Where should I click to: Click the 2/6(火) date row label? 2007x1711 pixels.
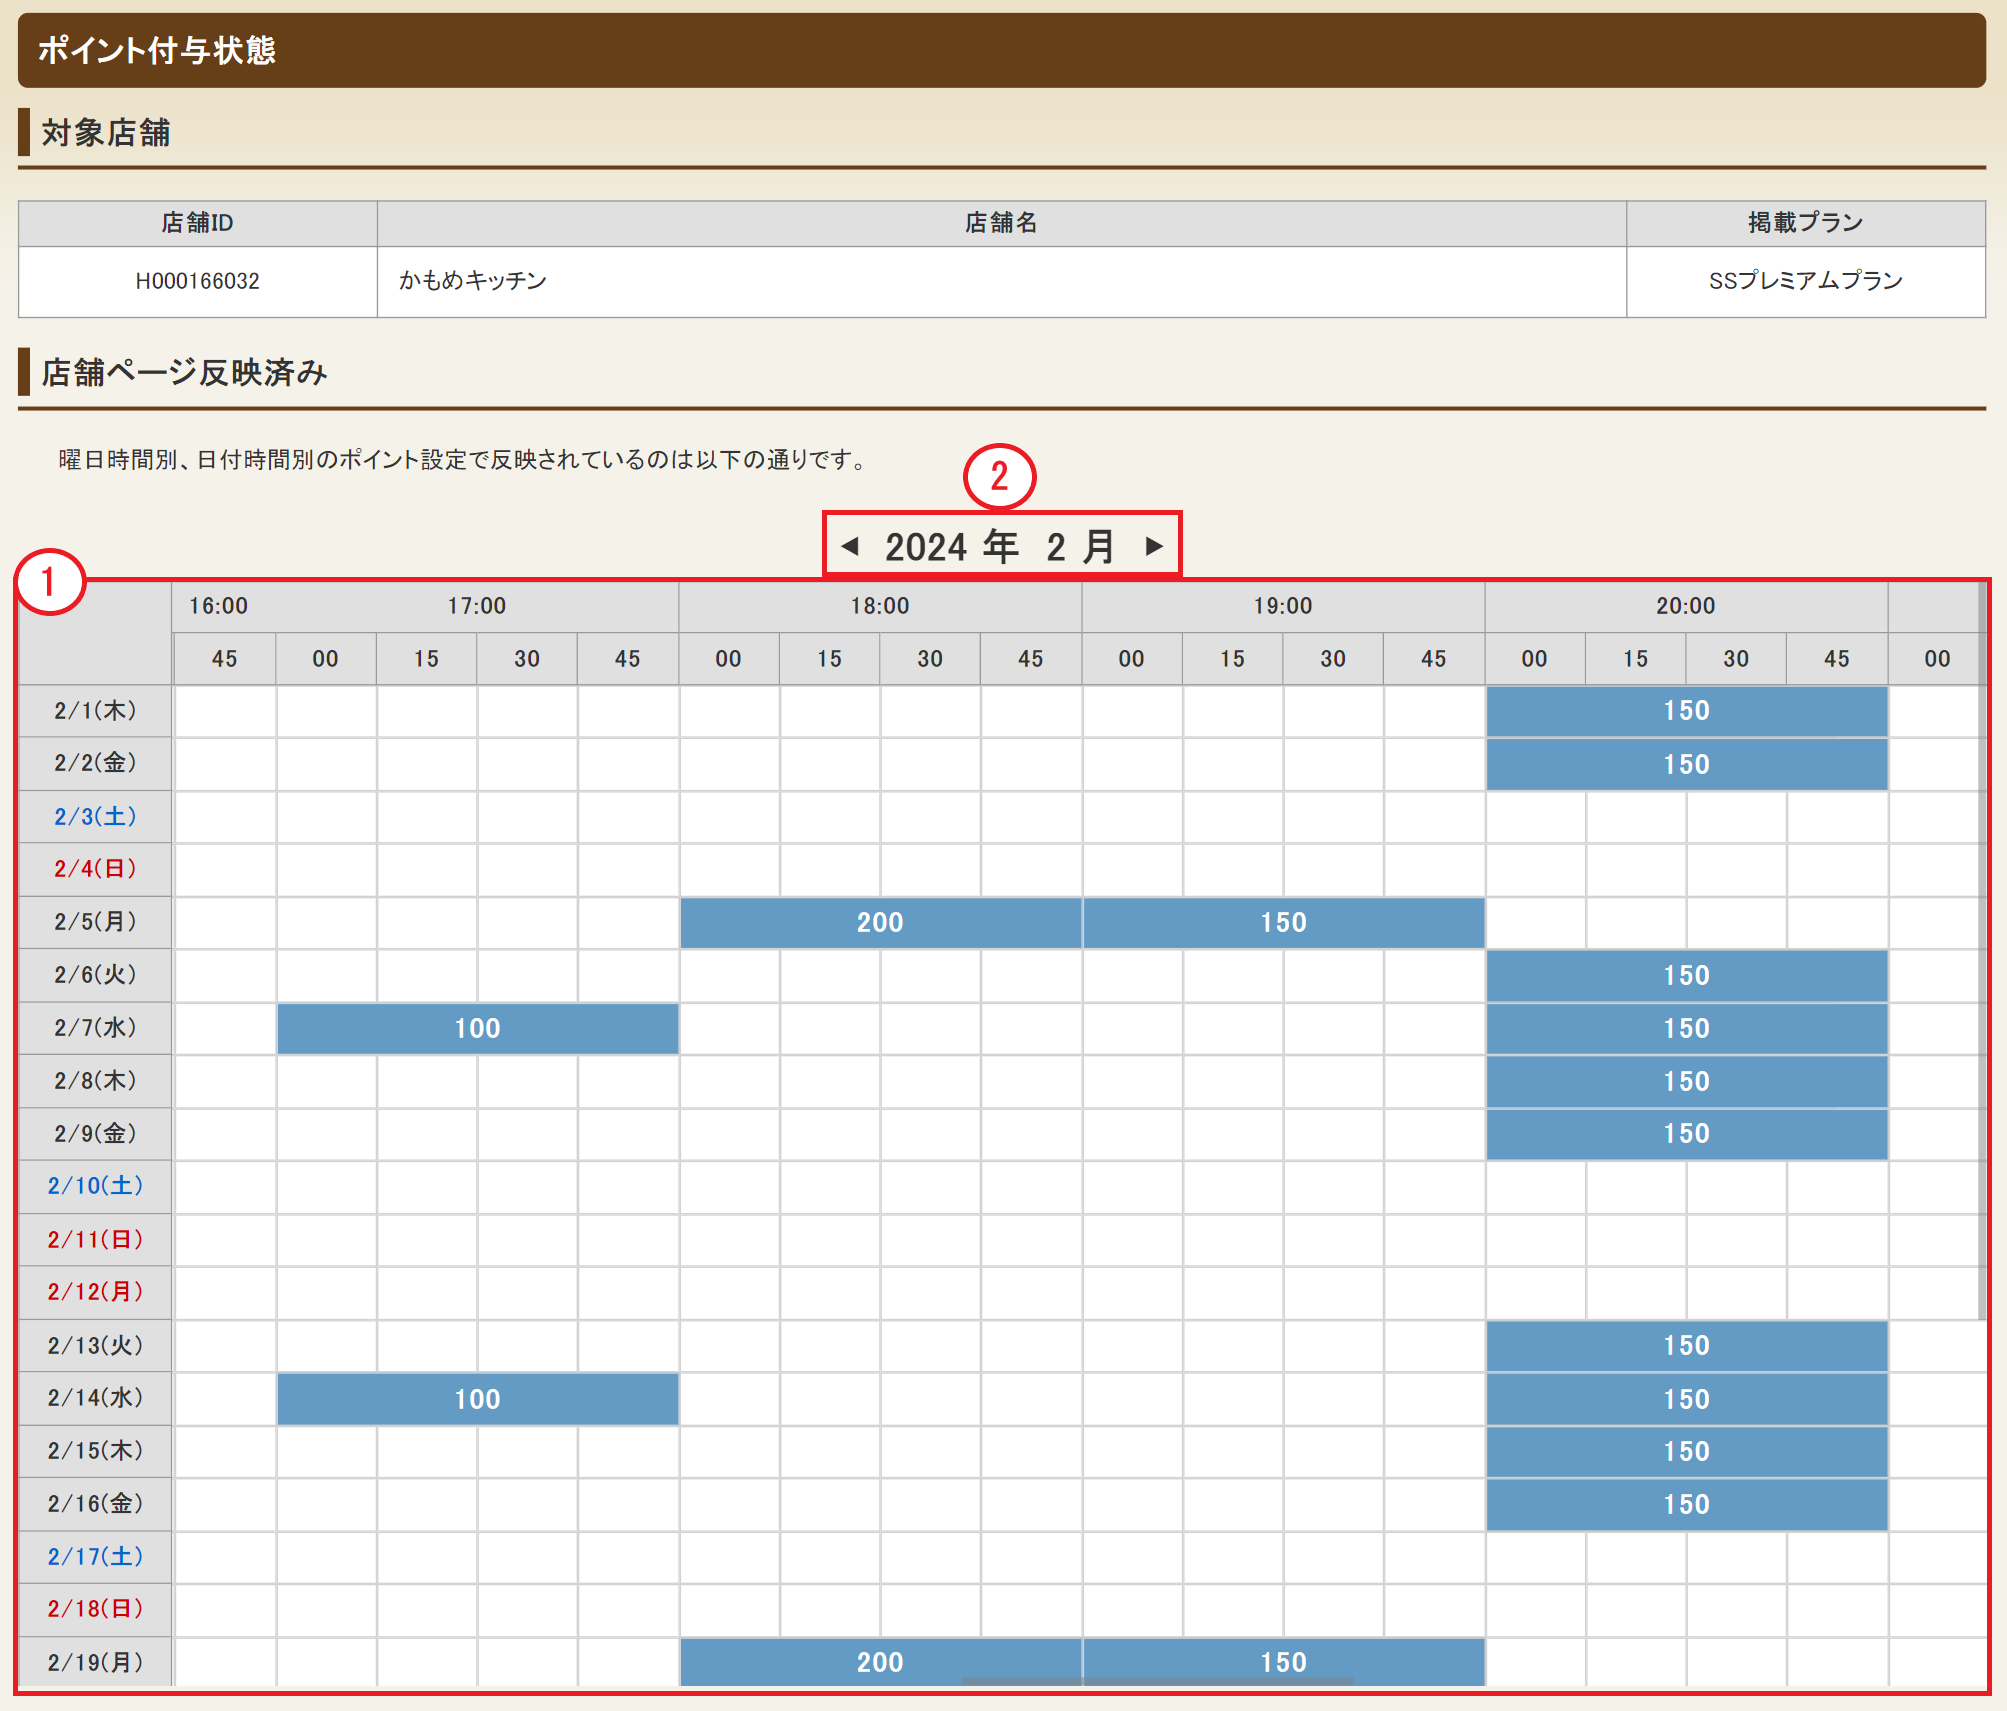(95, 975)
